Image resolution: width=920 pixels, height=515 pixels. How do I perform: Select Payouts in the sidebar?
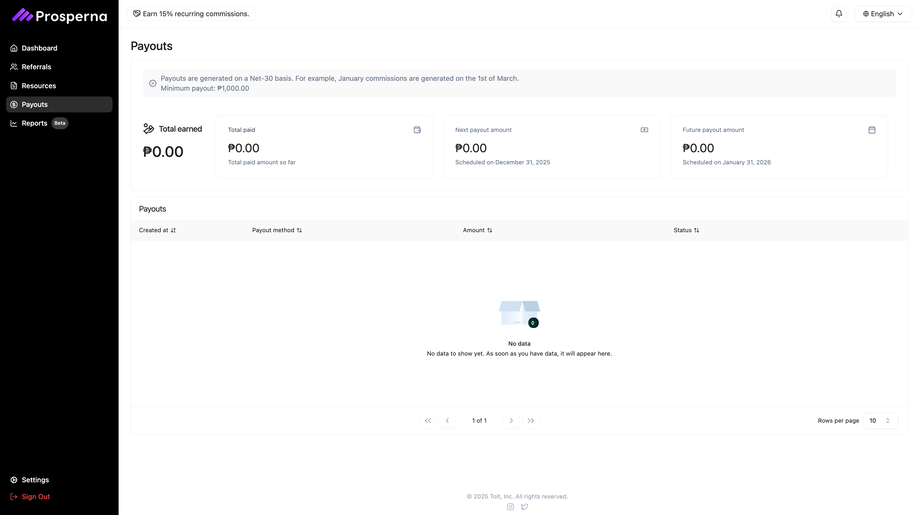(x=59, y=104)
